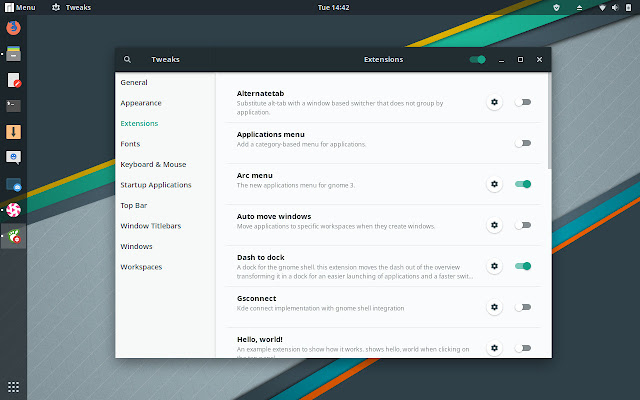Viewport: 640px width, 400px height.
Task: Open Gsconnect extension settings gear
Action: 494,307
